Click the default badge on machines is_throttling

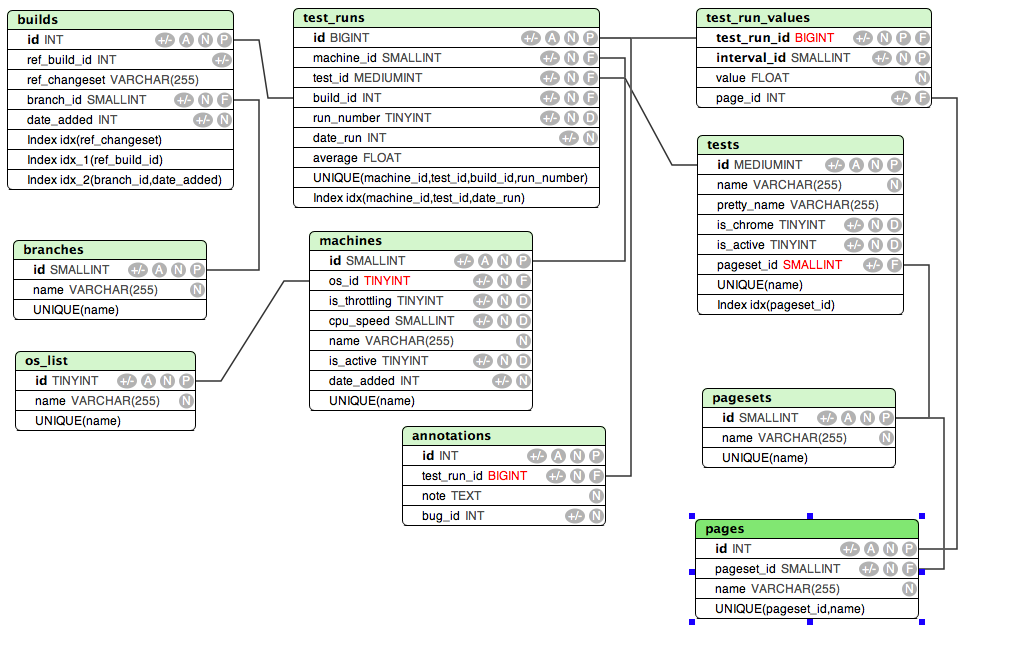point(523,301)
